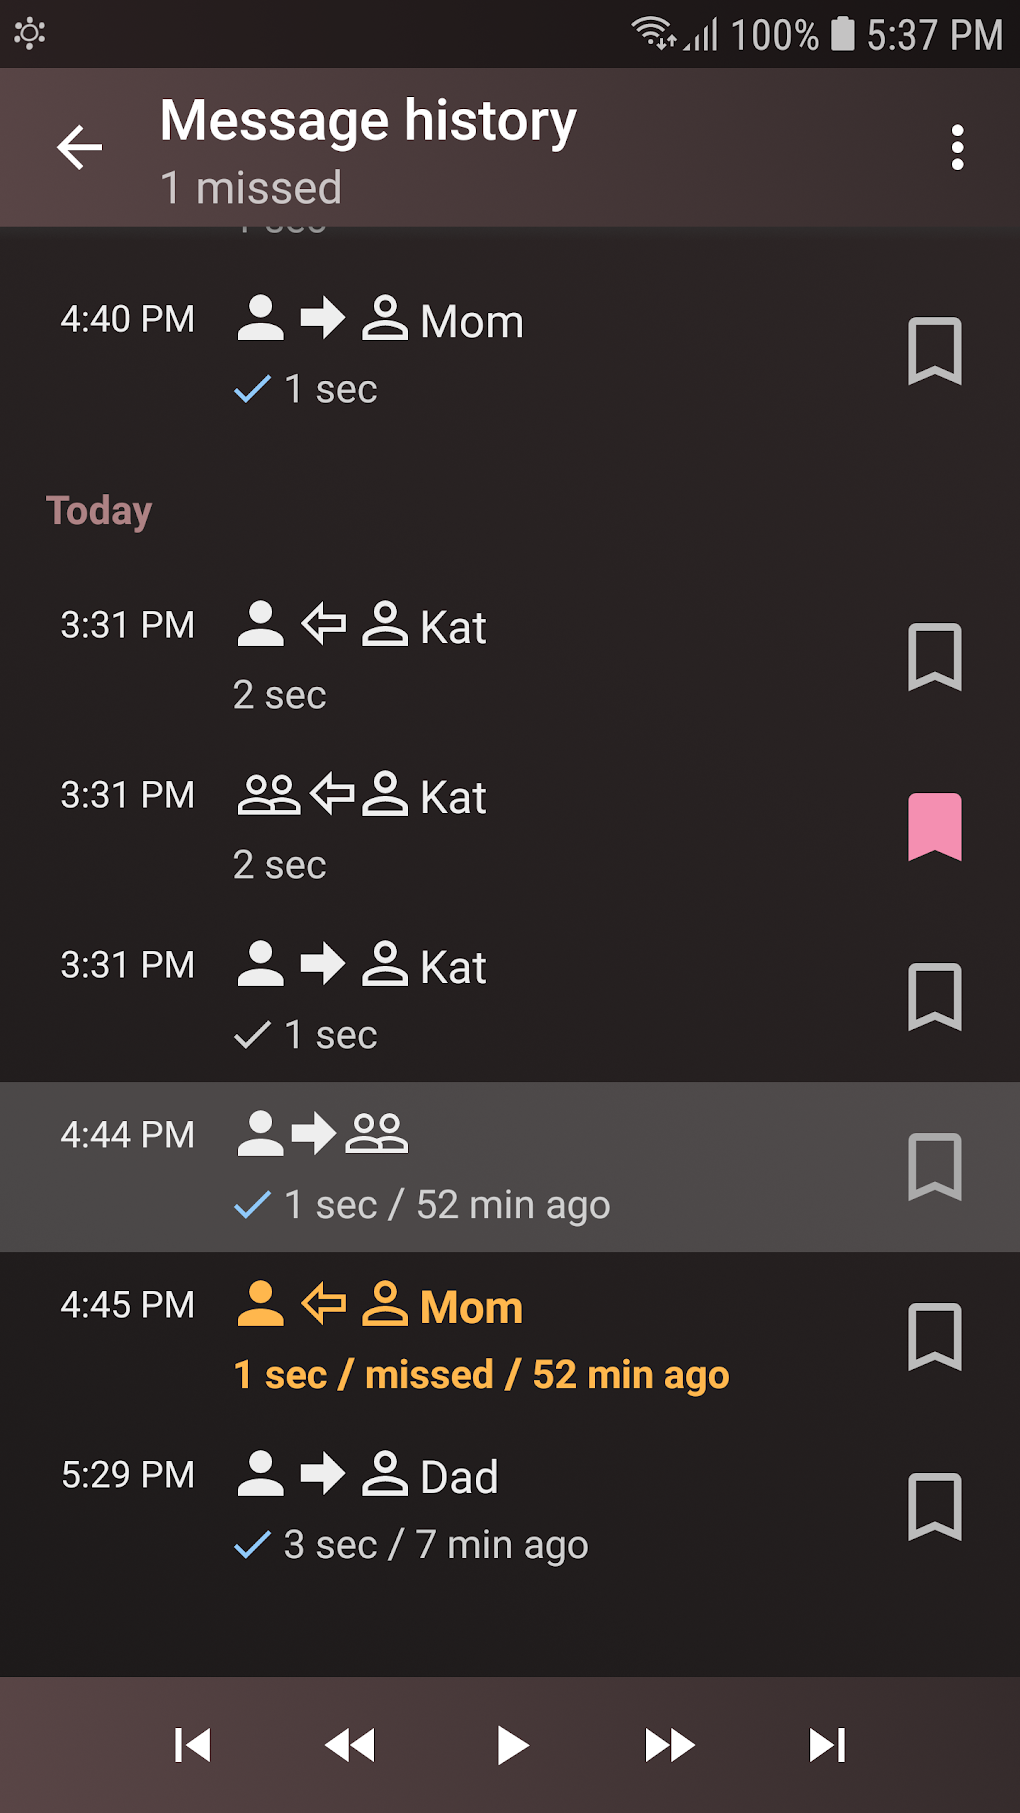Fast forward to the next message
Viewport: 1020px width, 1813px height.
669,1745
